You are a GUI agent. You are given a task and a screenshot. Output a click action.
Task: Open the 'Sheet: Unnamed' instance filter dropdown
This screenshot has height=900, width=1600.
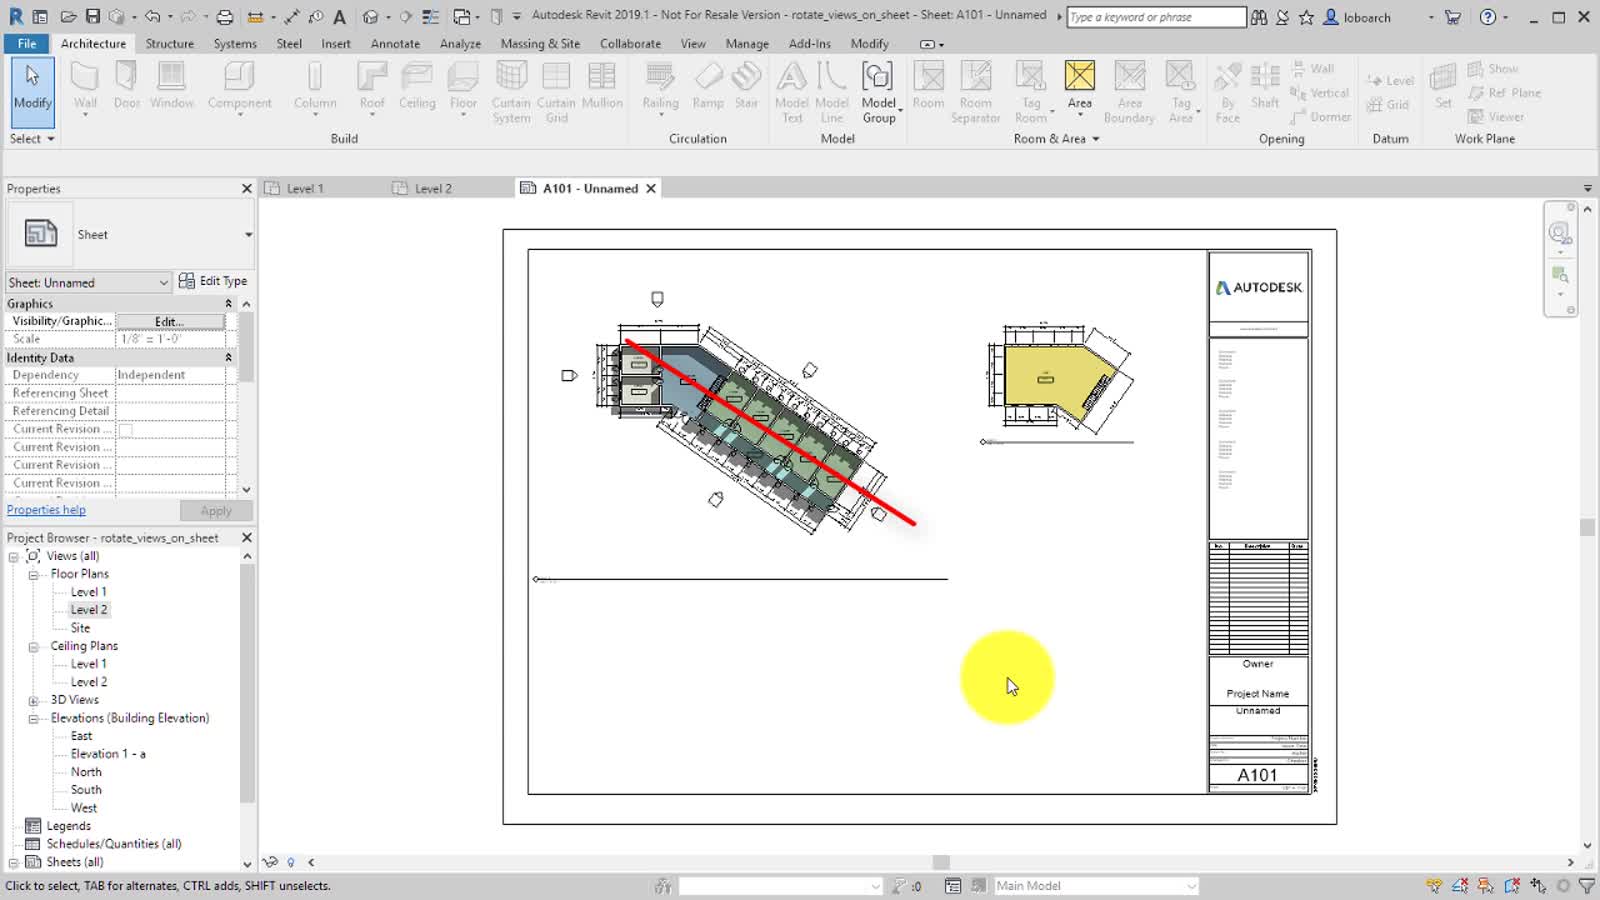163,282
